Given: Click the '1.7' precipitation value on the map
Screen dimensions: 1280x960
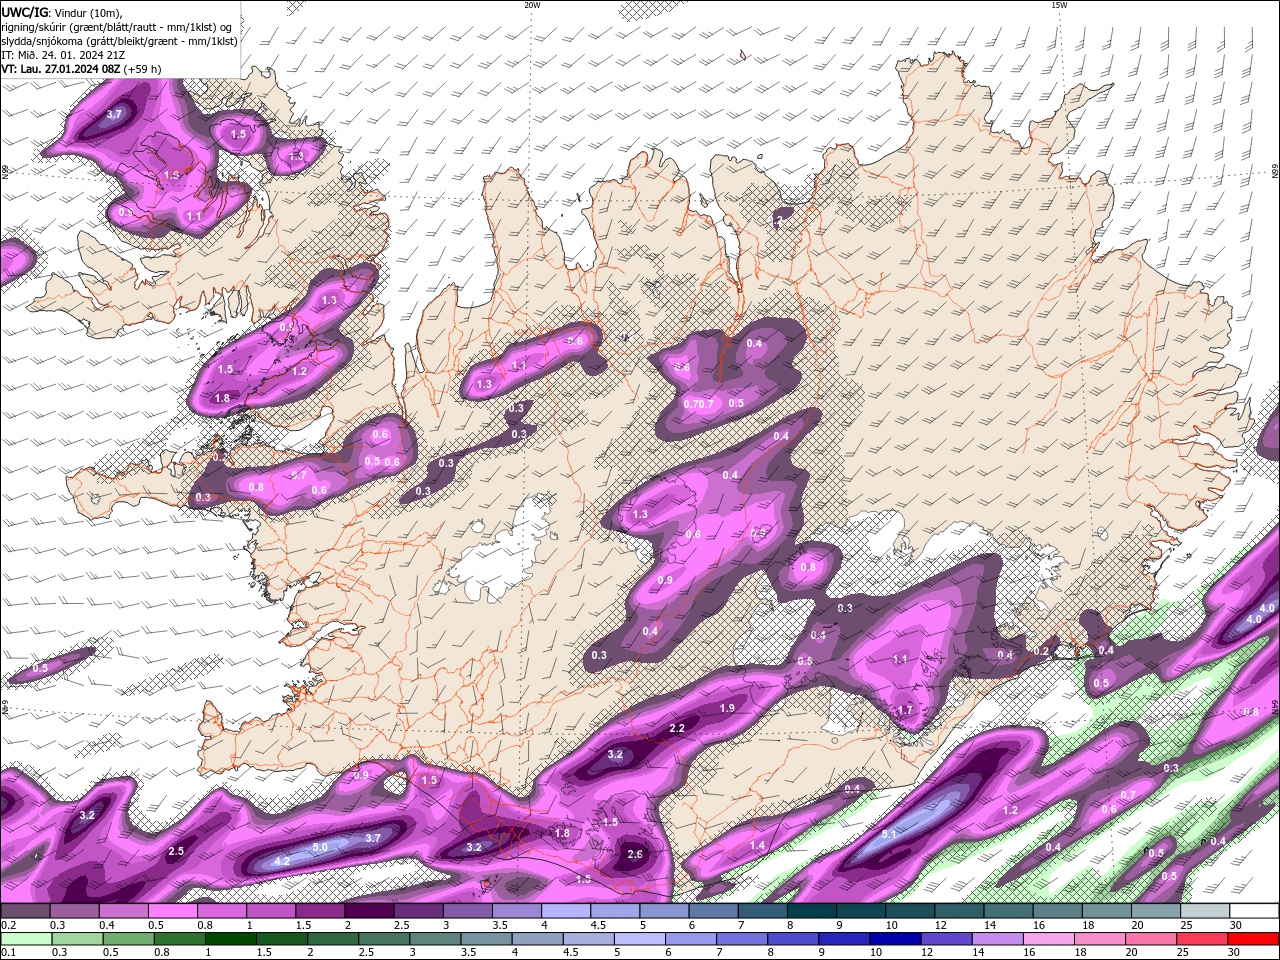Looking at the screenshot, I should [x=905, y=710].
